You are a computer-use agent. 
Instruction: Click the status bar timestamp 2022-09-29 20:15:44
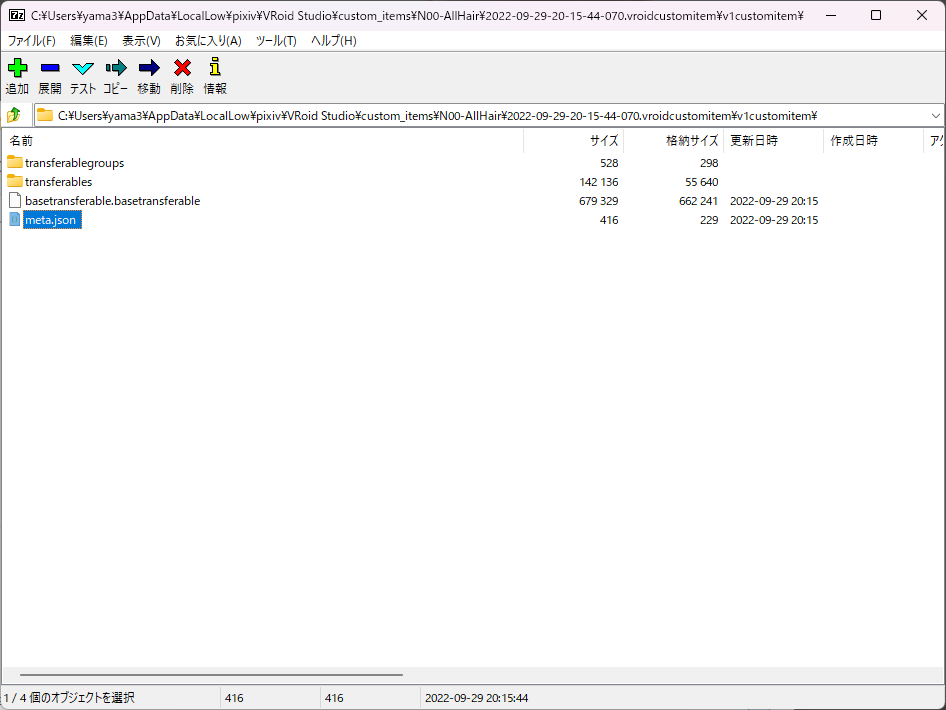pyautogui.click(x=477, y=698)
